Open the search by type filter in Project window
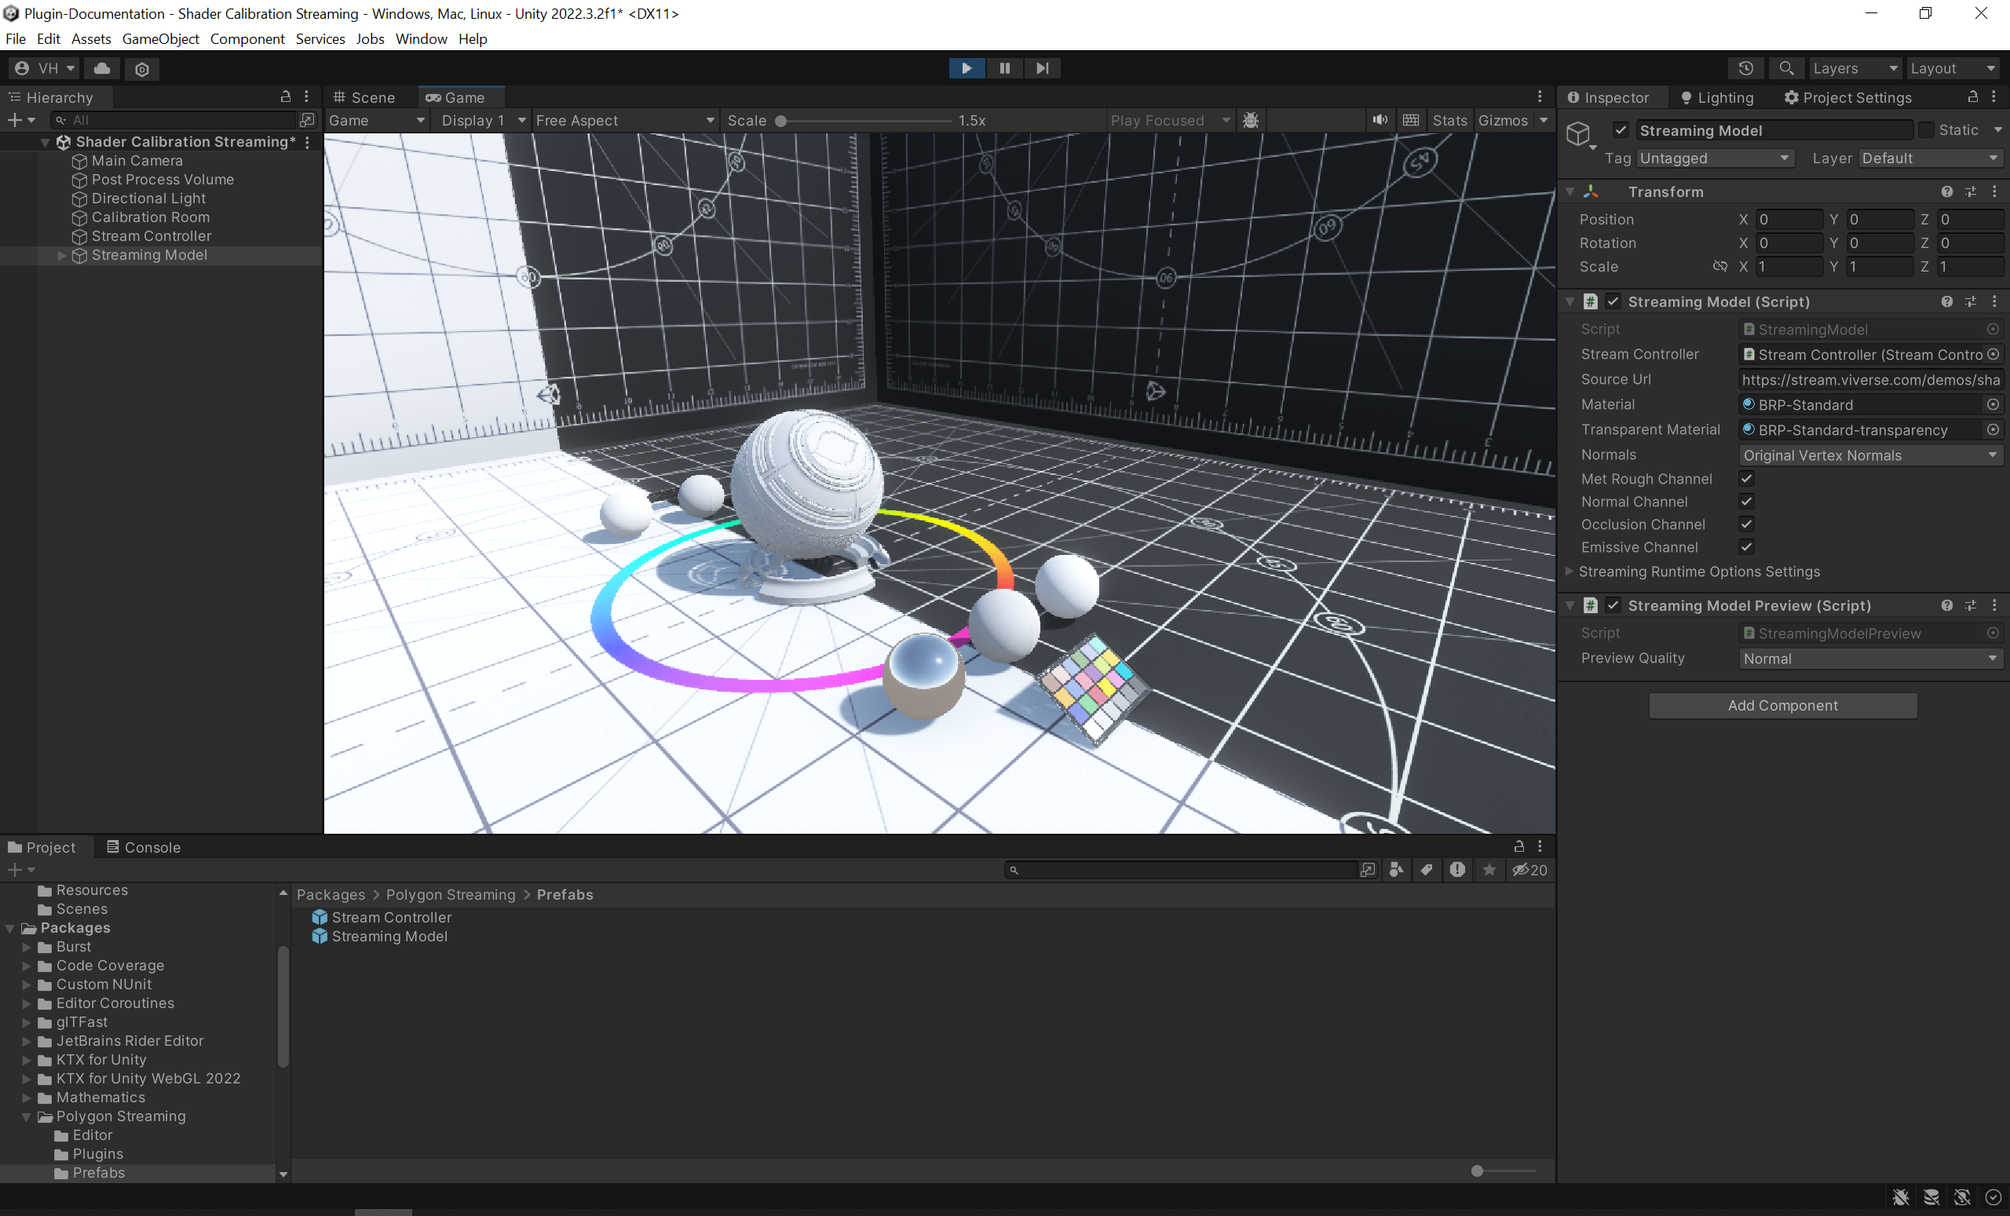The height and width of the screenshot is (1216, 2010). 1397,870
